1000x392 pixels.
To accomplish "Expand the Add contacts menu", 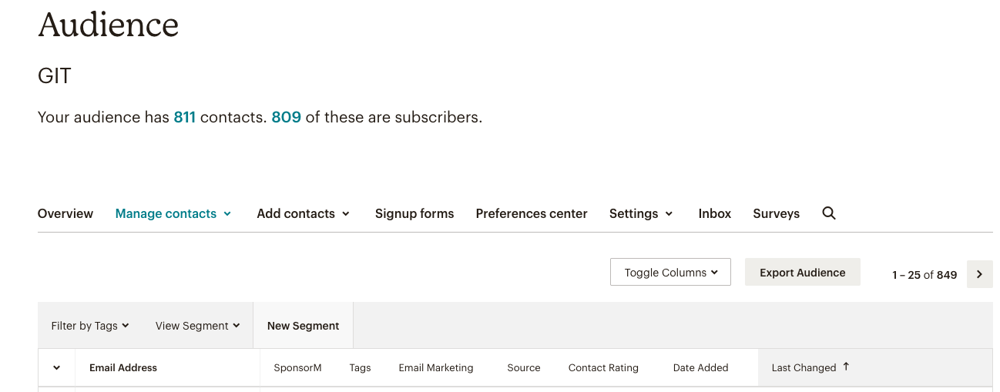I will pos(303,214).
